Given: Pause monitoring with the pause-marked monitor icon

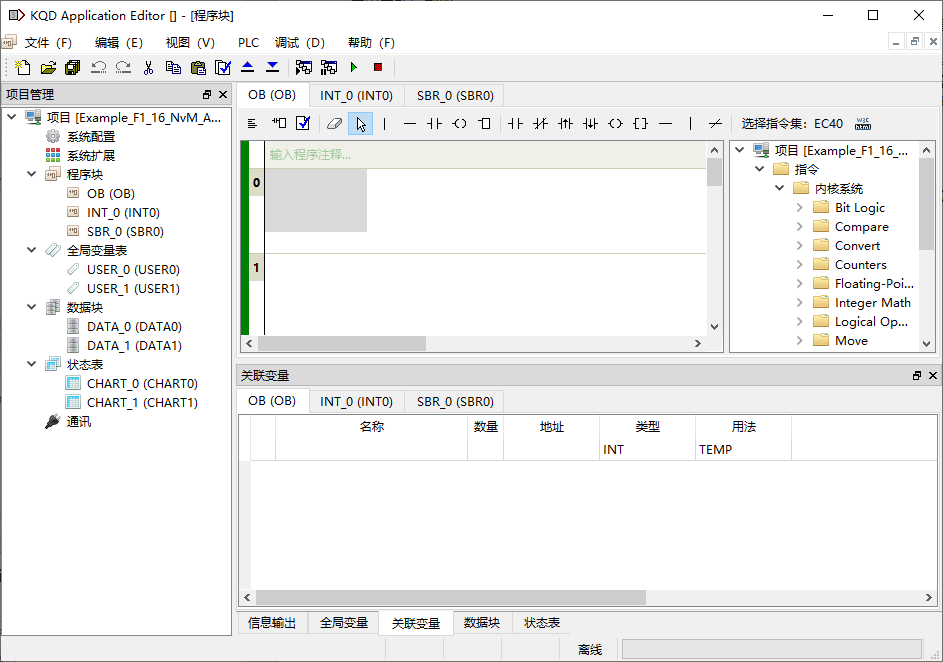Looking at the screenshot, I should [329, 67].
